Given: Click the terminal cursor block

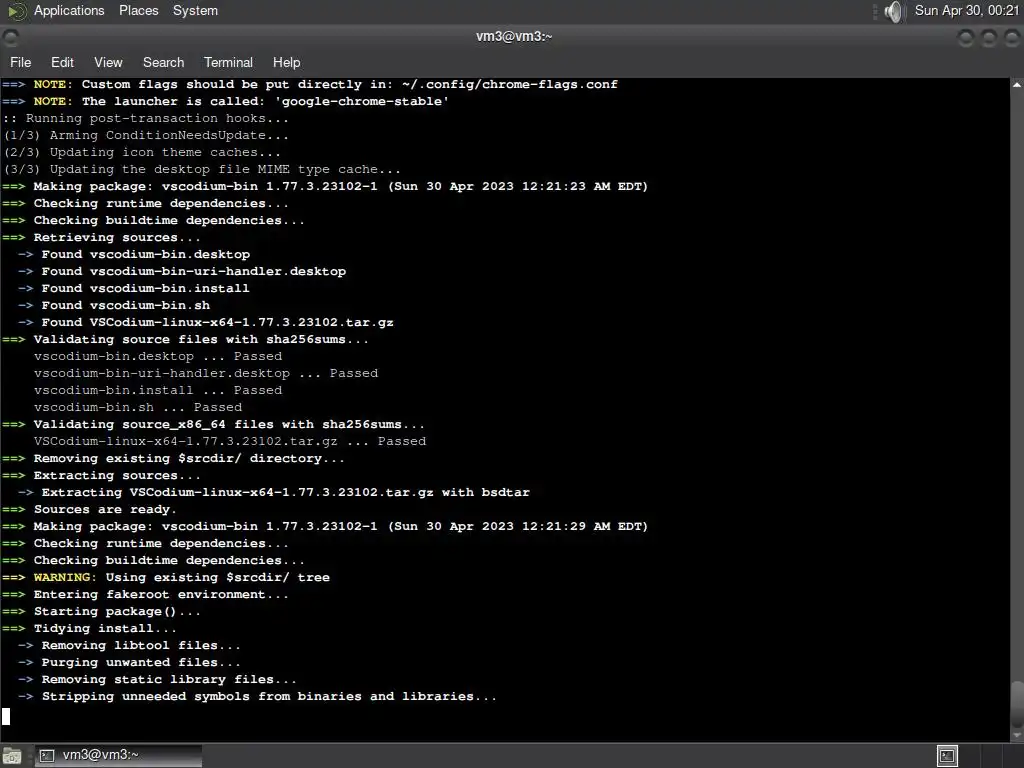Looking at the screenshot, I should [x=6, y=716].
